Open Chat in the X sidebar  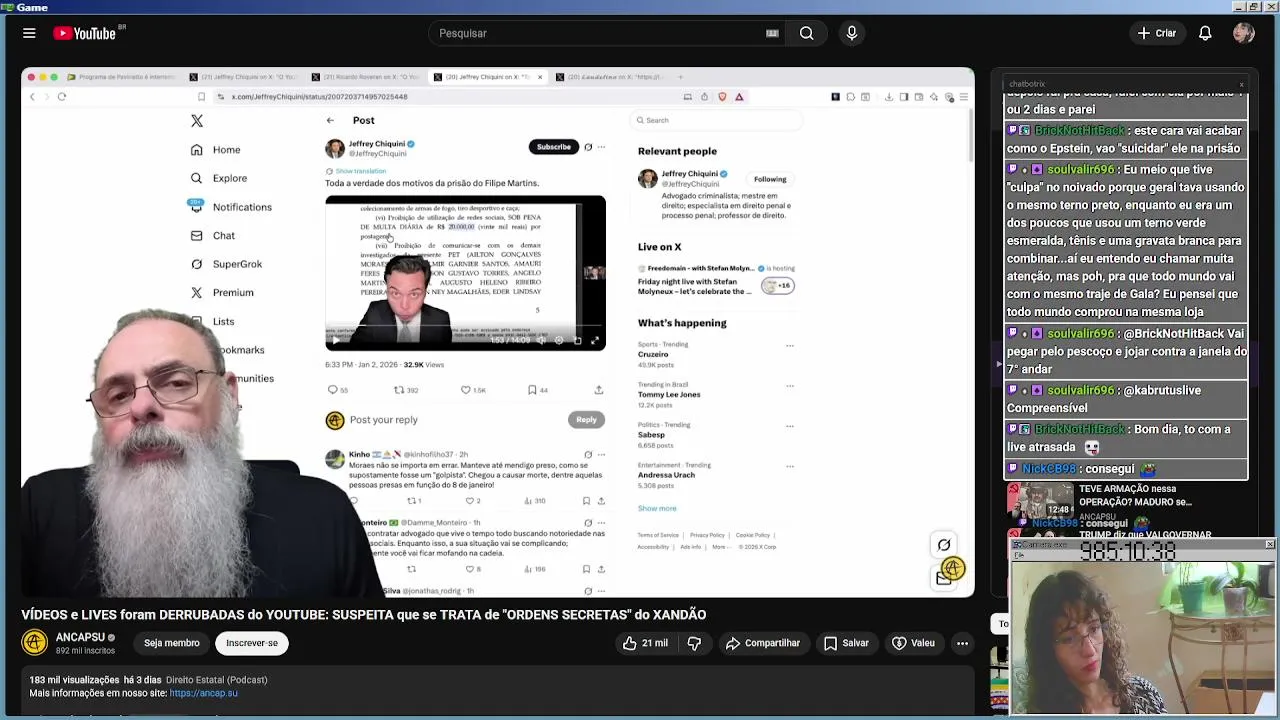[x=213, y=236]
